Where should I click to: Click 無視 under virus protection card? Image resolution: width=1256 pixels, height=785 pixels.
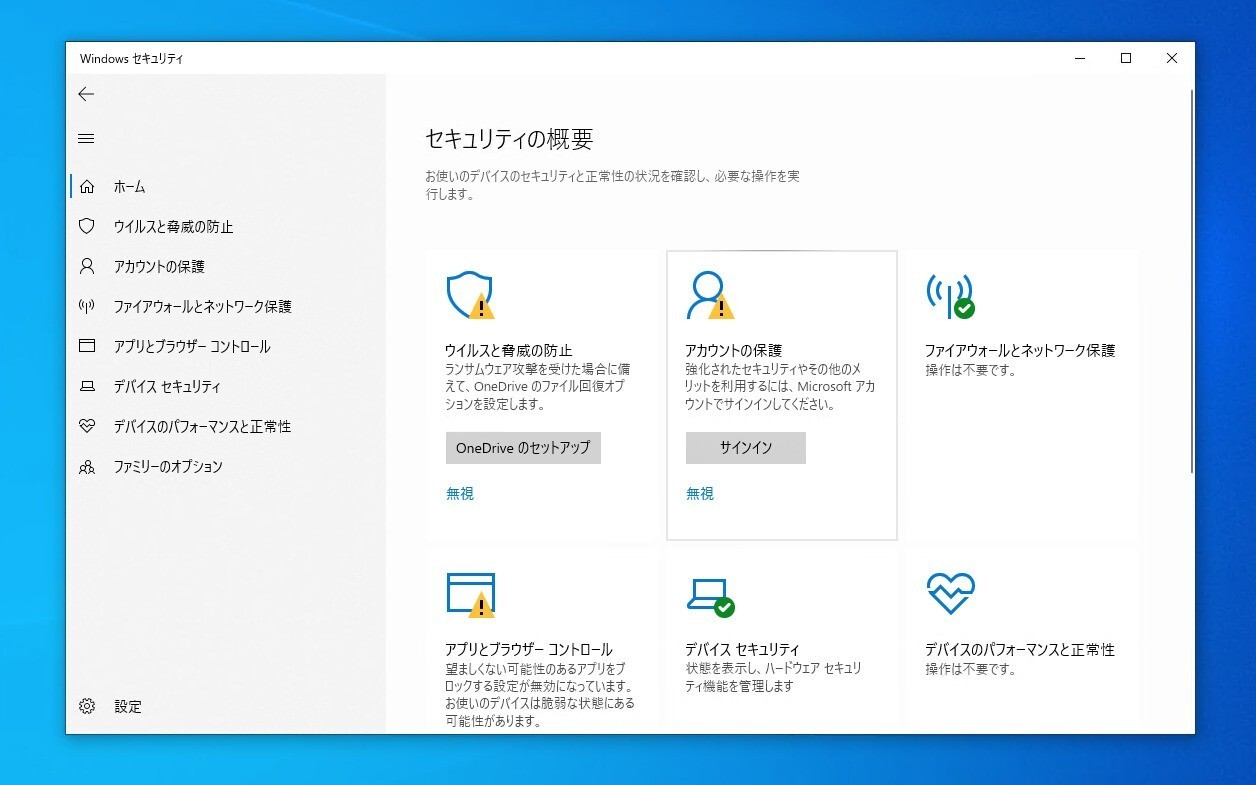460,494
